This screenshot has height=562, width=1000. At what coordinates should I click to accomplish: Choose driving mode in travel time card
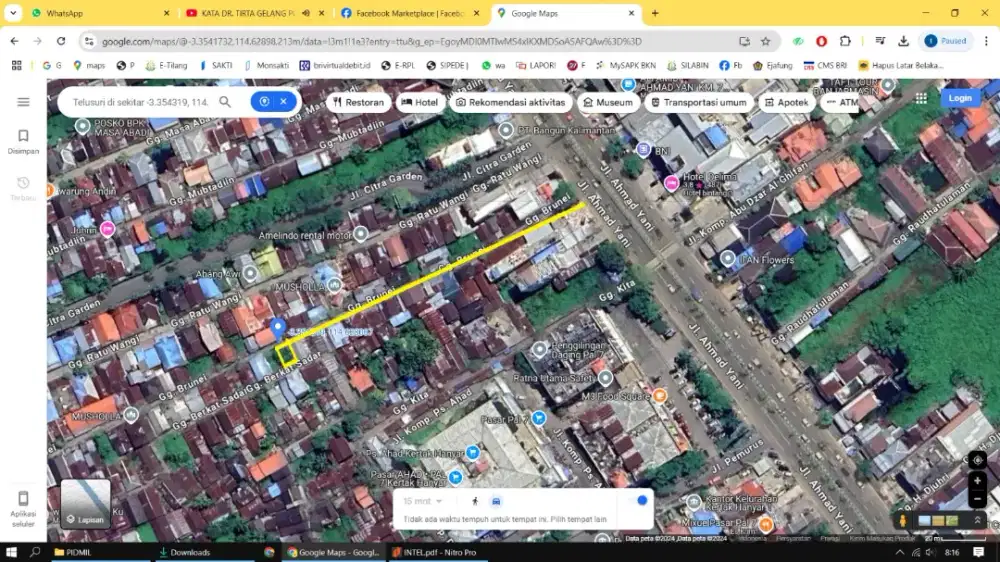pos(496,501)
